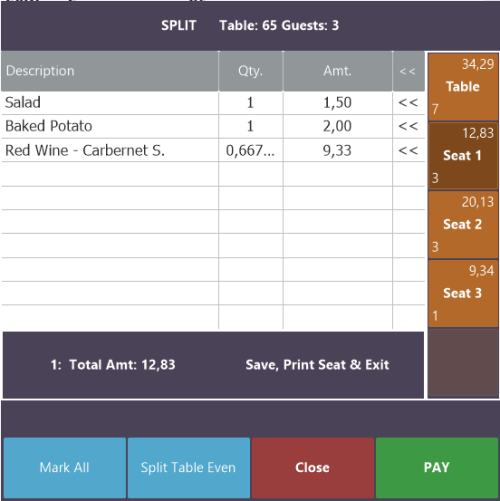Select the Table tile showing 34,29

click(x=463, y=87)
